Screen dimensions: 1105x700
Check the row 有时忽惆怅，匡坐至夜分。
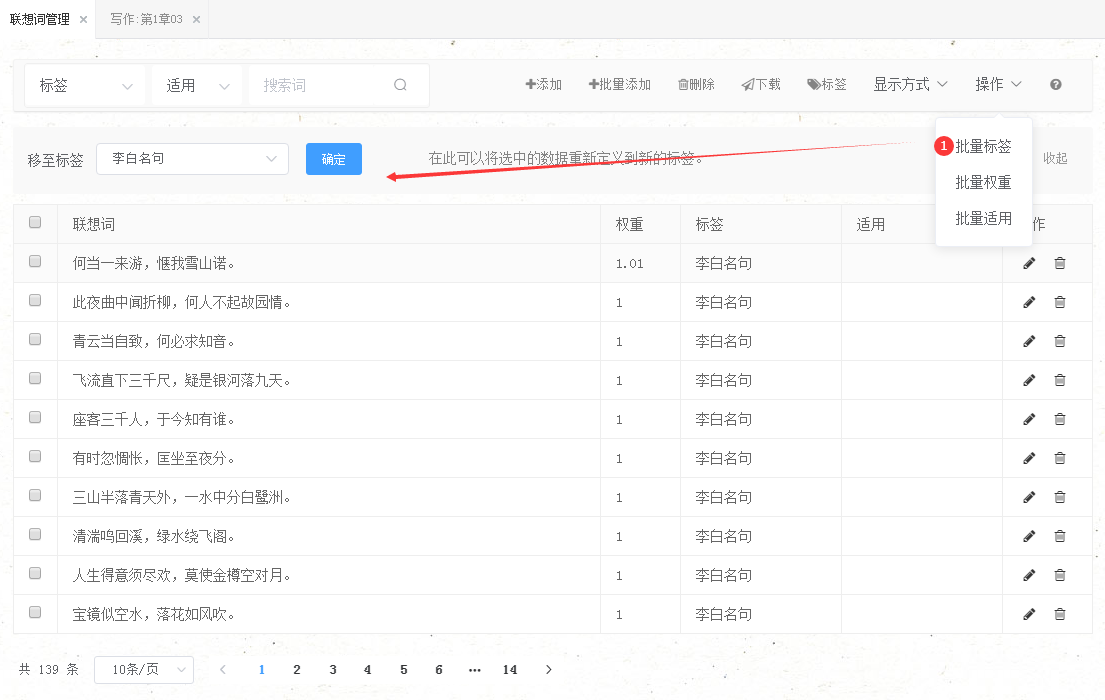(35, 456)
